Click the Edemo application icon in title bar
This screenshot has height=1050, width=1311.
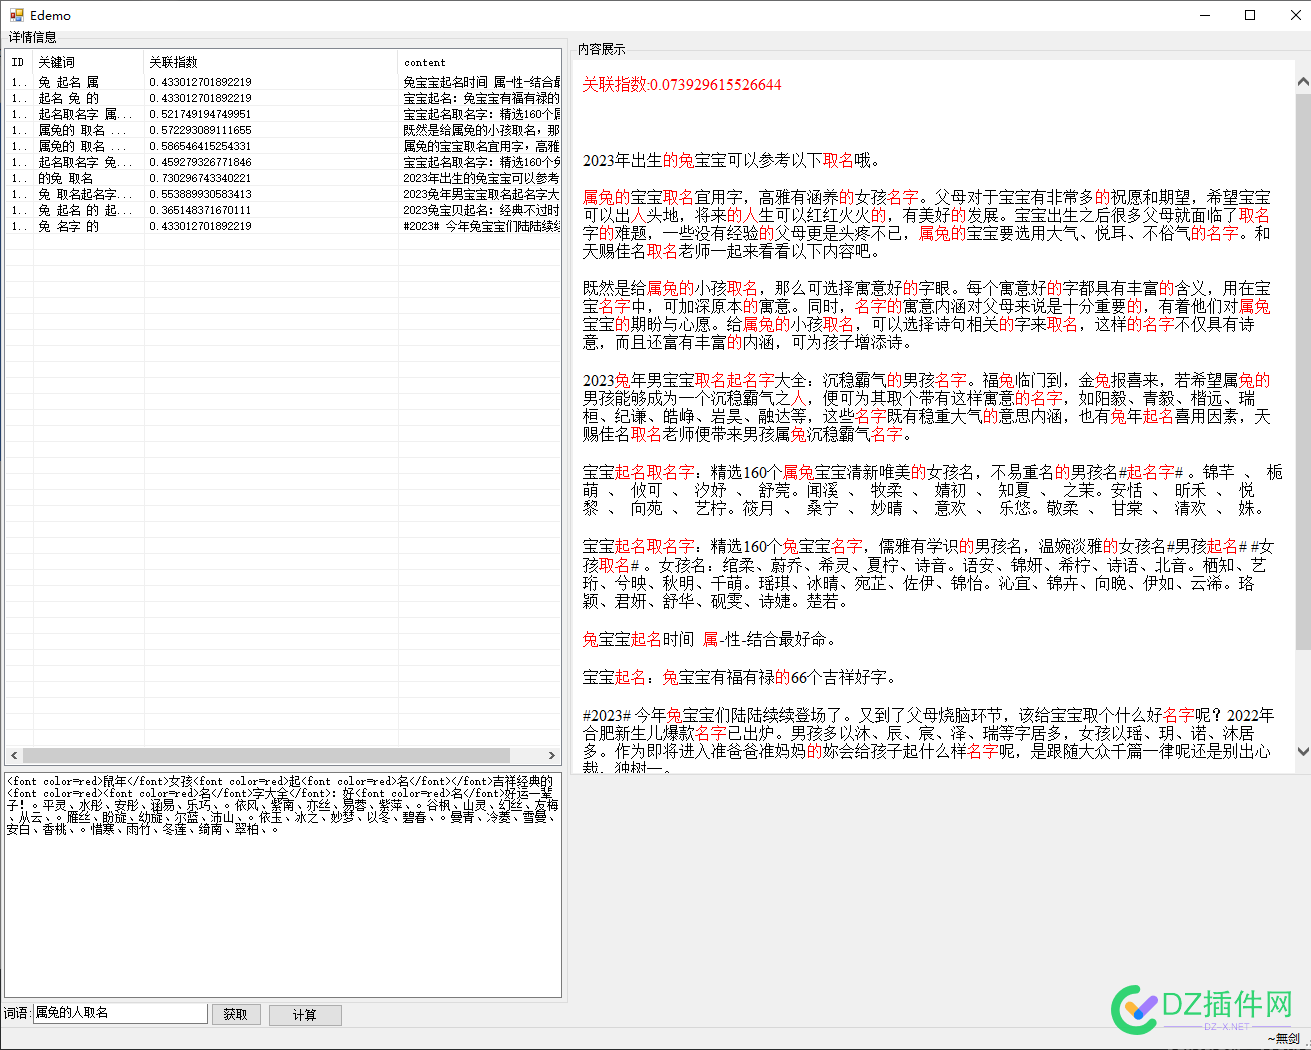pyautogui.click(x=16, y=15)
